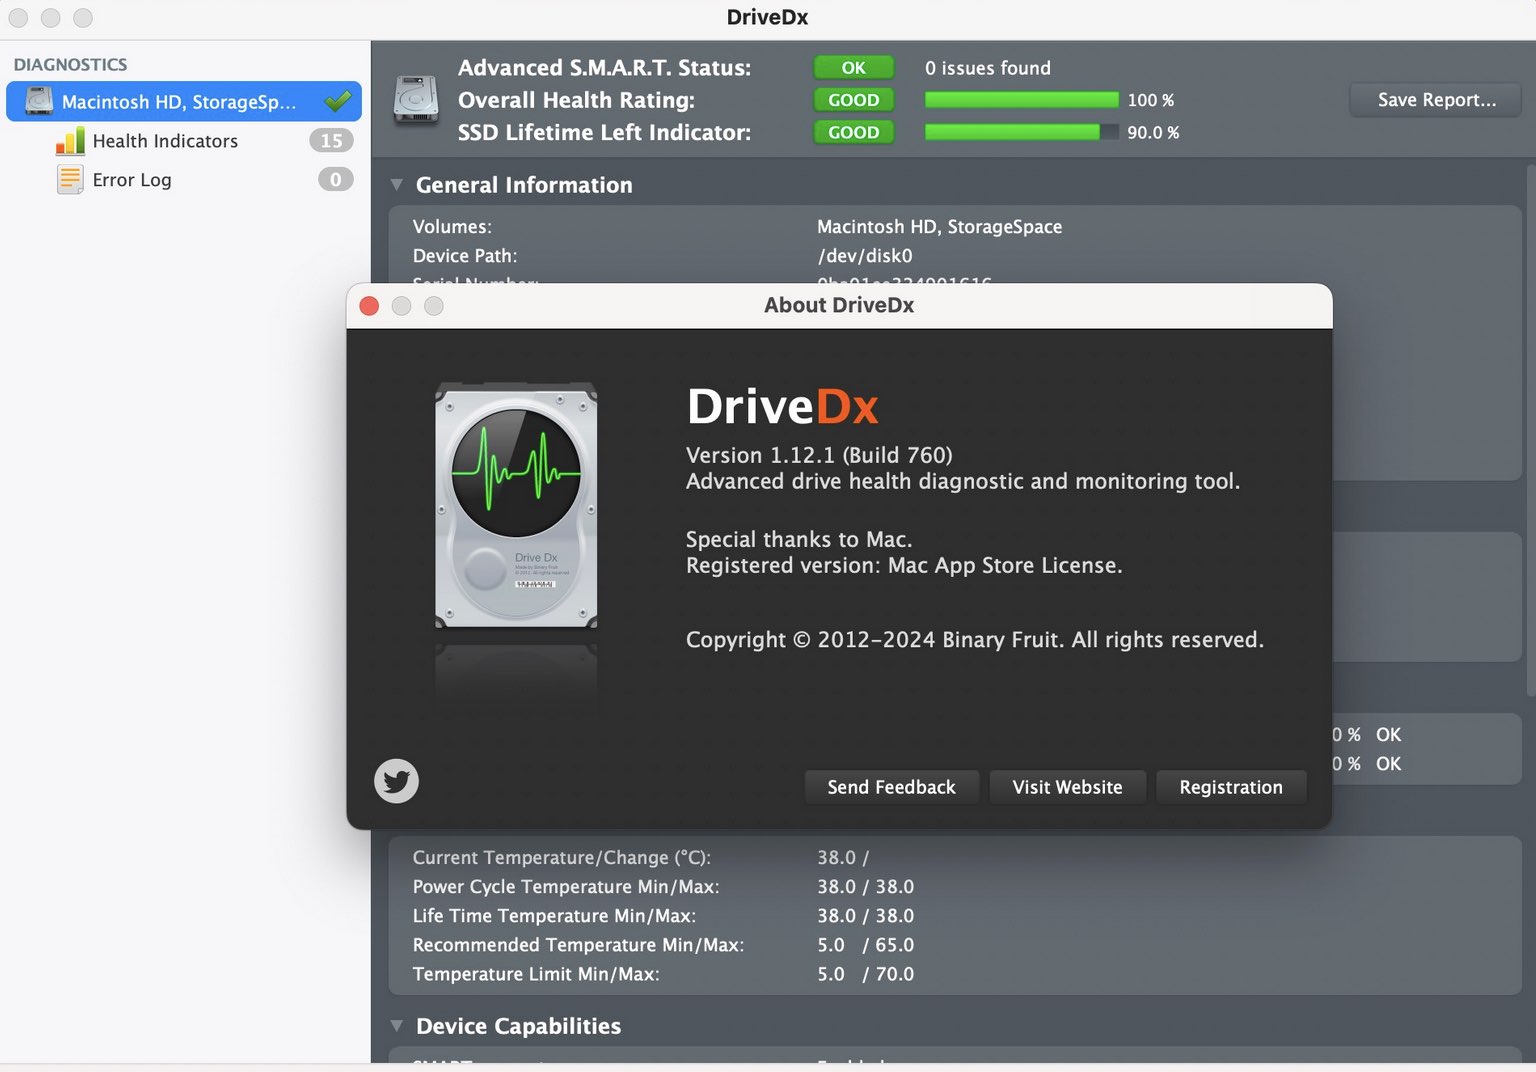Collapse the Device Capabilities section
This screenshot has width=1536, height=1072.
pyautogui.click(x=397, y=1026)
